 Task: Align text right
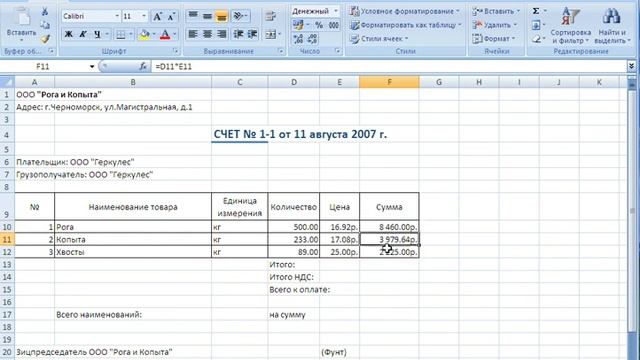pyautogui.click(x=222, y=34)
